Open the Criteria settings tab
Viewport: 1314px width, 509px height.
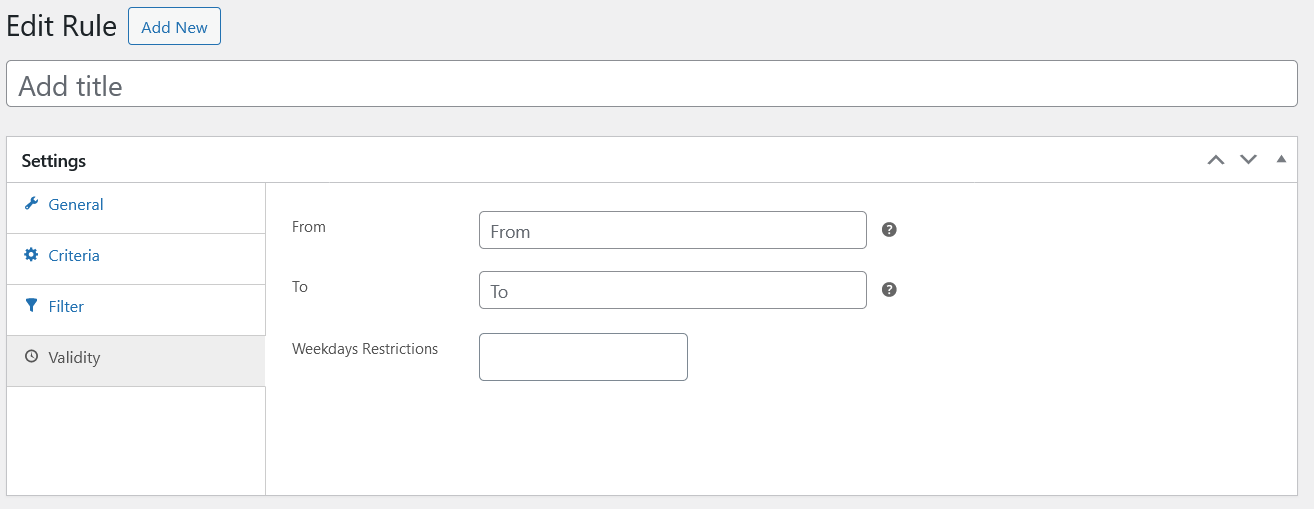click(74, 256)
